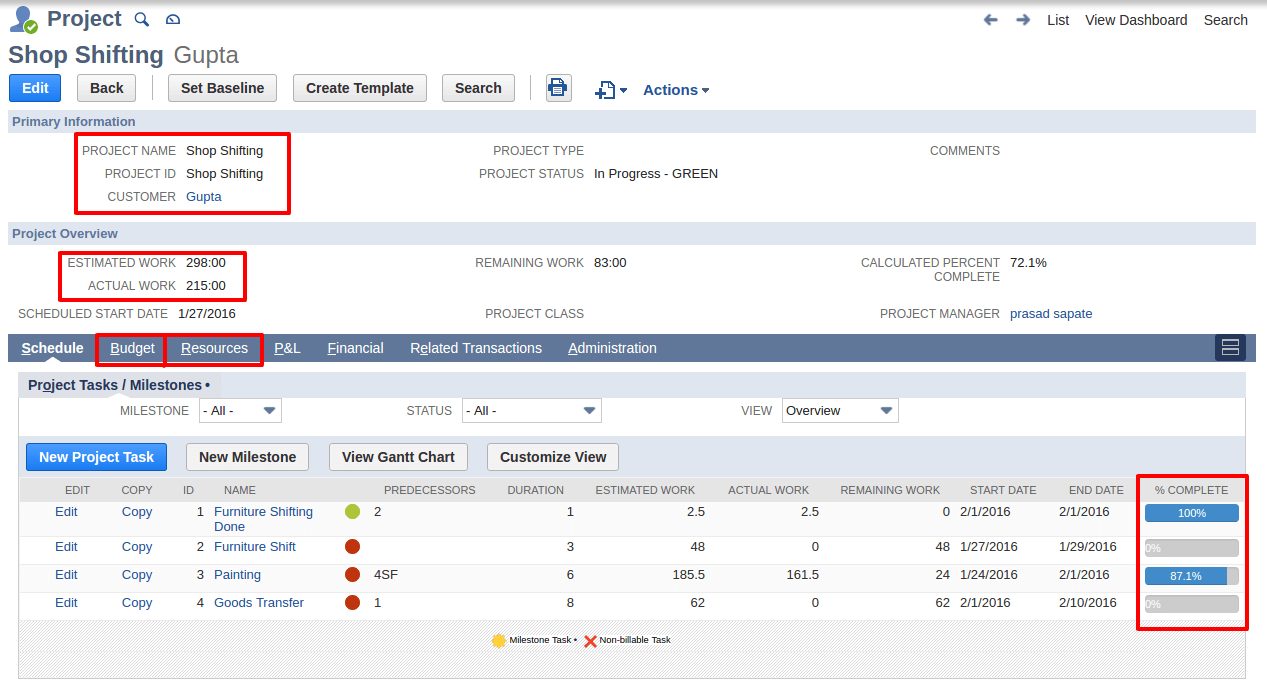Screen dimensions: 1267x695
Task: Click the 4SF predecessor cell
Action: 385,575
